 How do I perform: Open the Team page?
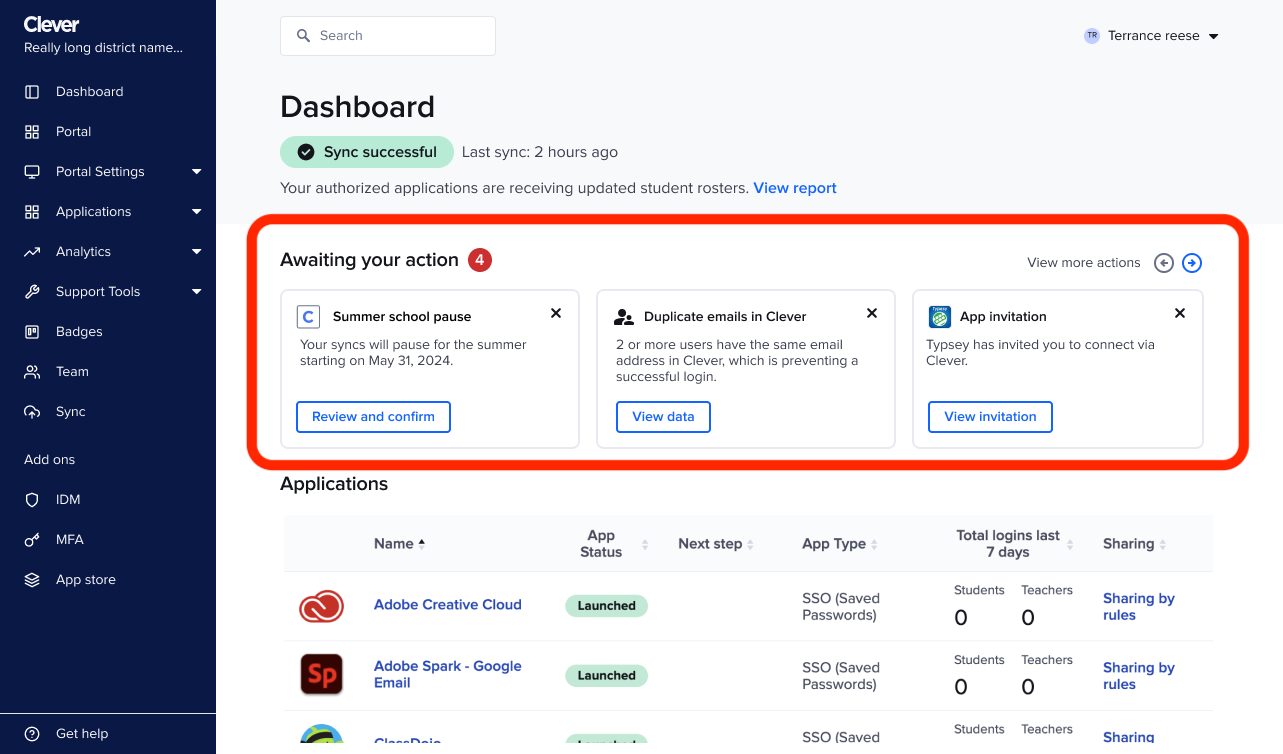71,371
